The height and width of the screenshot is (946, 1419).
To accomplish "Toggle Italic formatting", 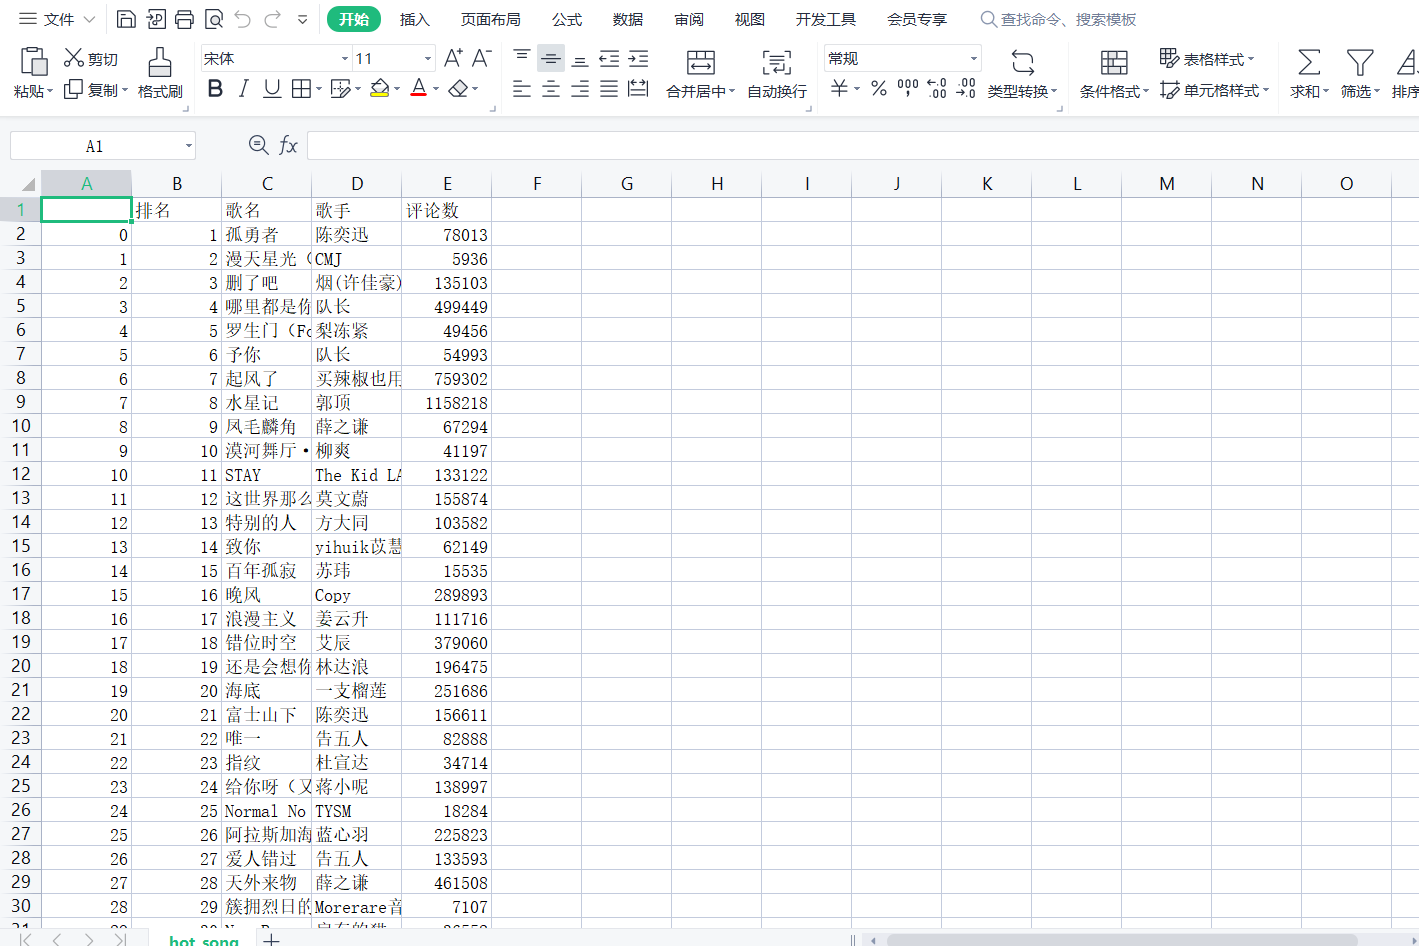I will pos(243,89).
